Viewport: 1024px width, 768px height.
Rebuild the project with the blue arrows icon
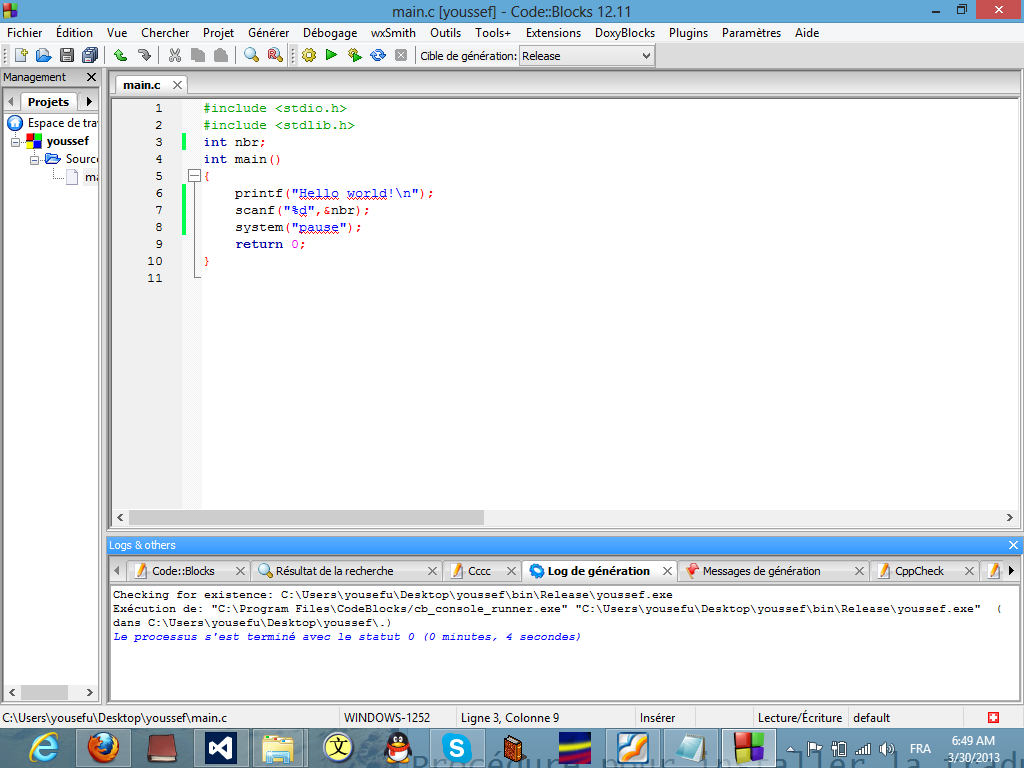[378, 56]
